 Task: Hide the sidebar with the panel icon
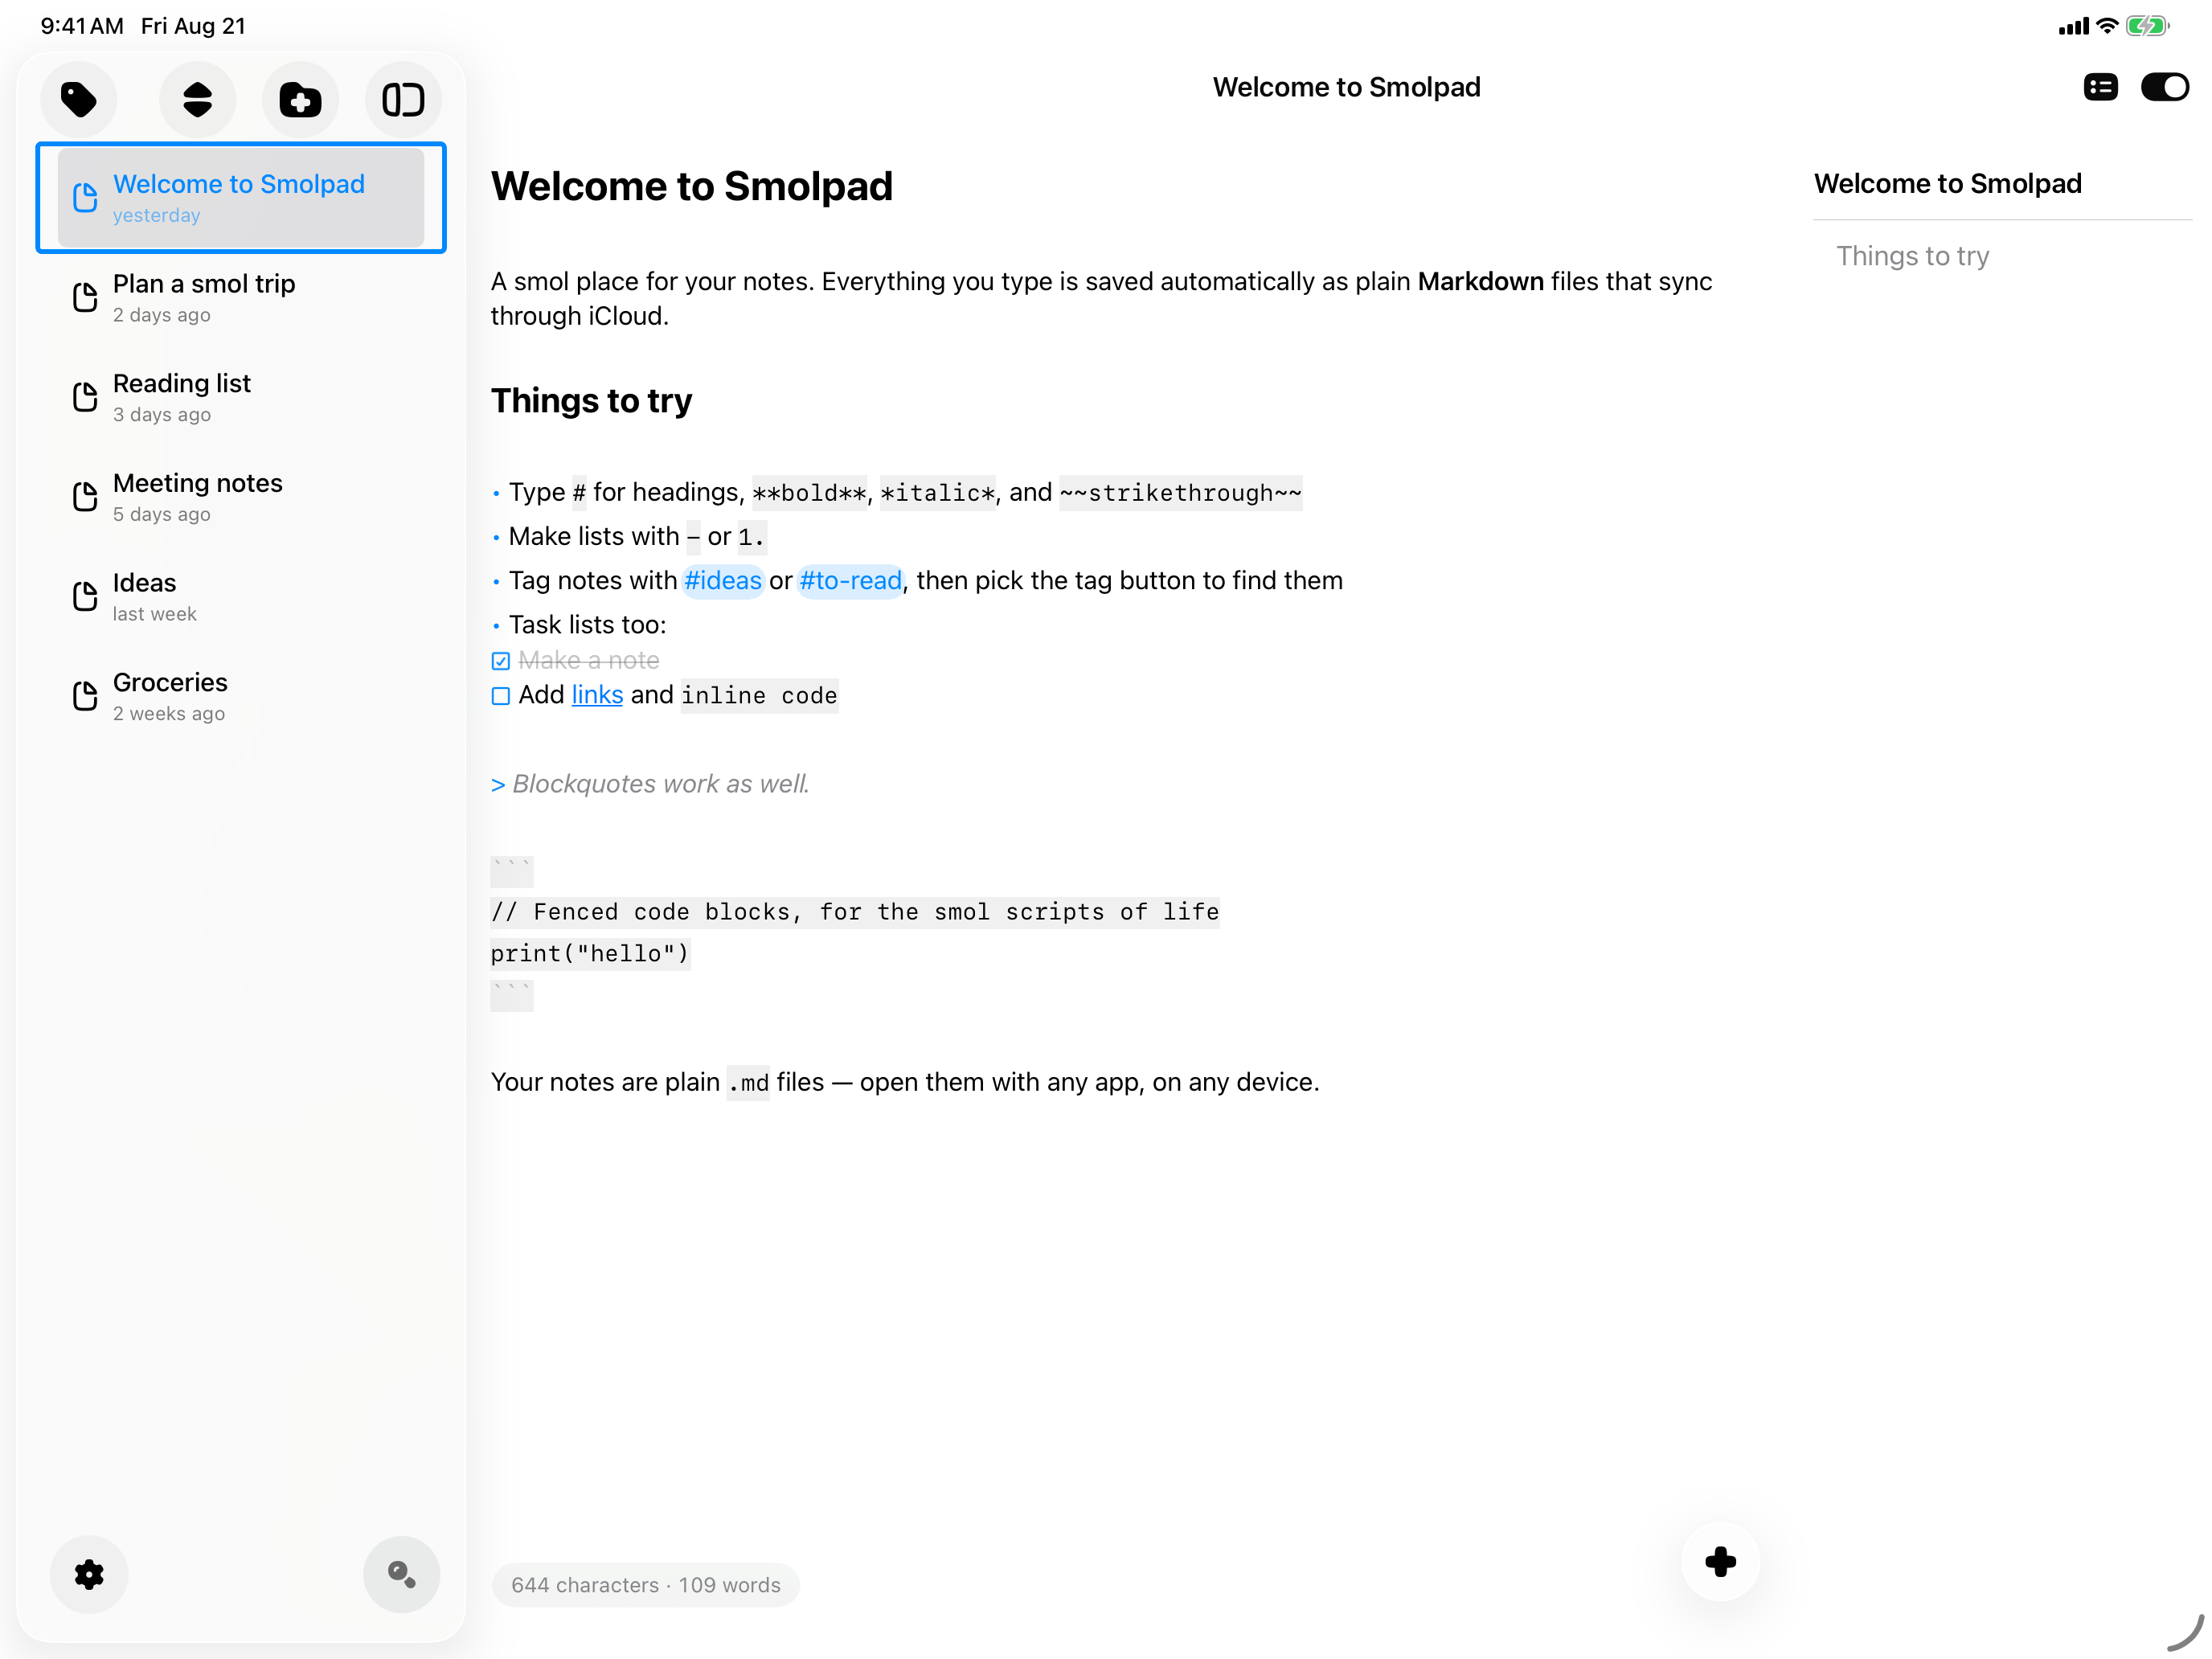pos(403,99)
